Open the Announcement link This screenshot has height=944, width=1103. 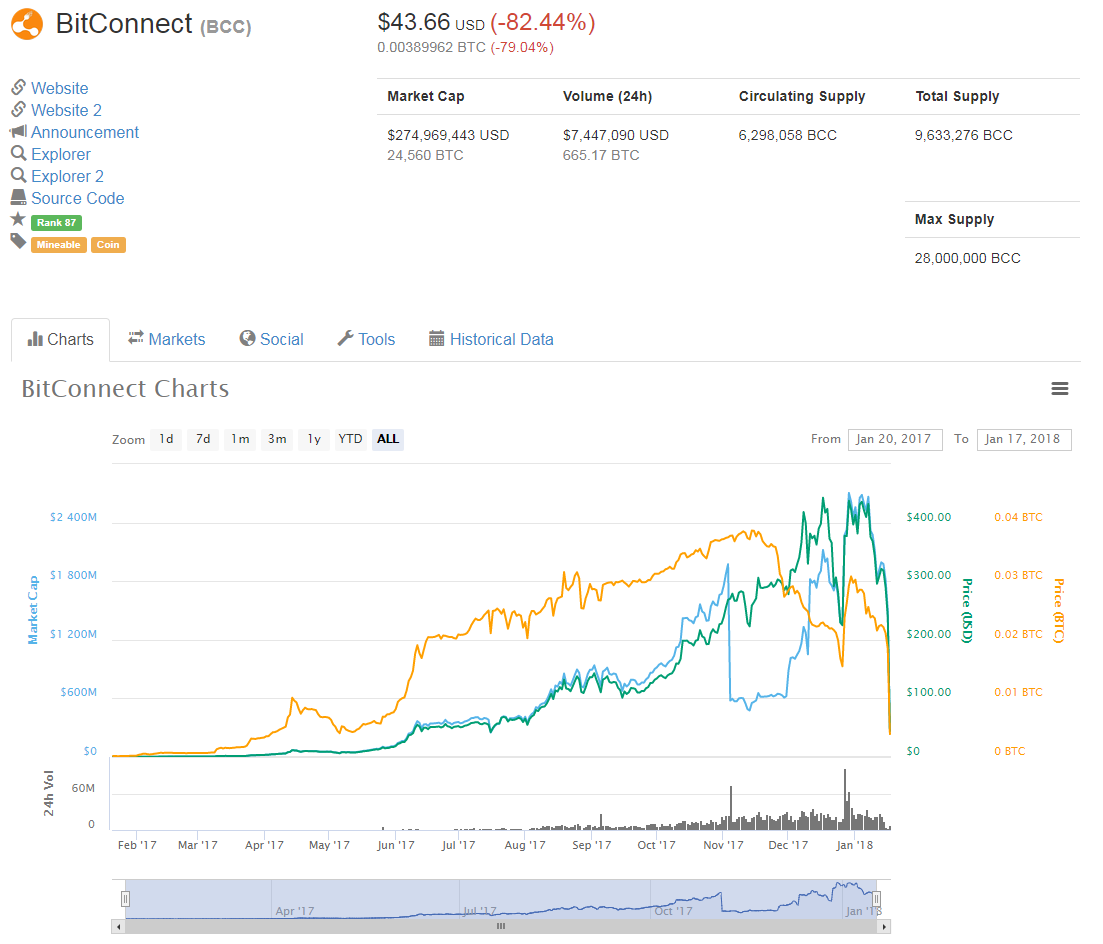tap(85, 132)
